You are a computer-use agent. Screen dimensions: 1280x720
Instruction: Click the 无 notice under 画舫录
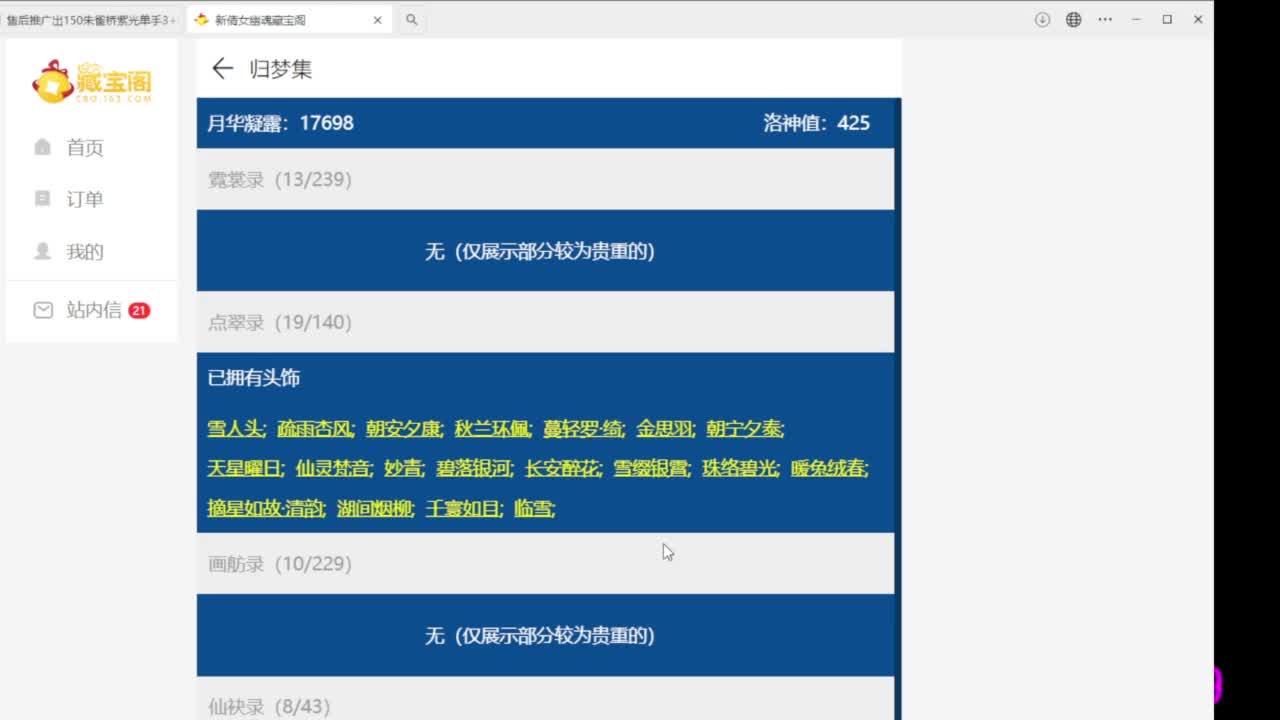(x=540, y=635)
